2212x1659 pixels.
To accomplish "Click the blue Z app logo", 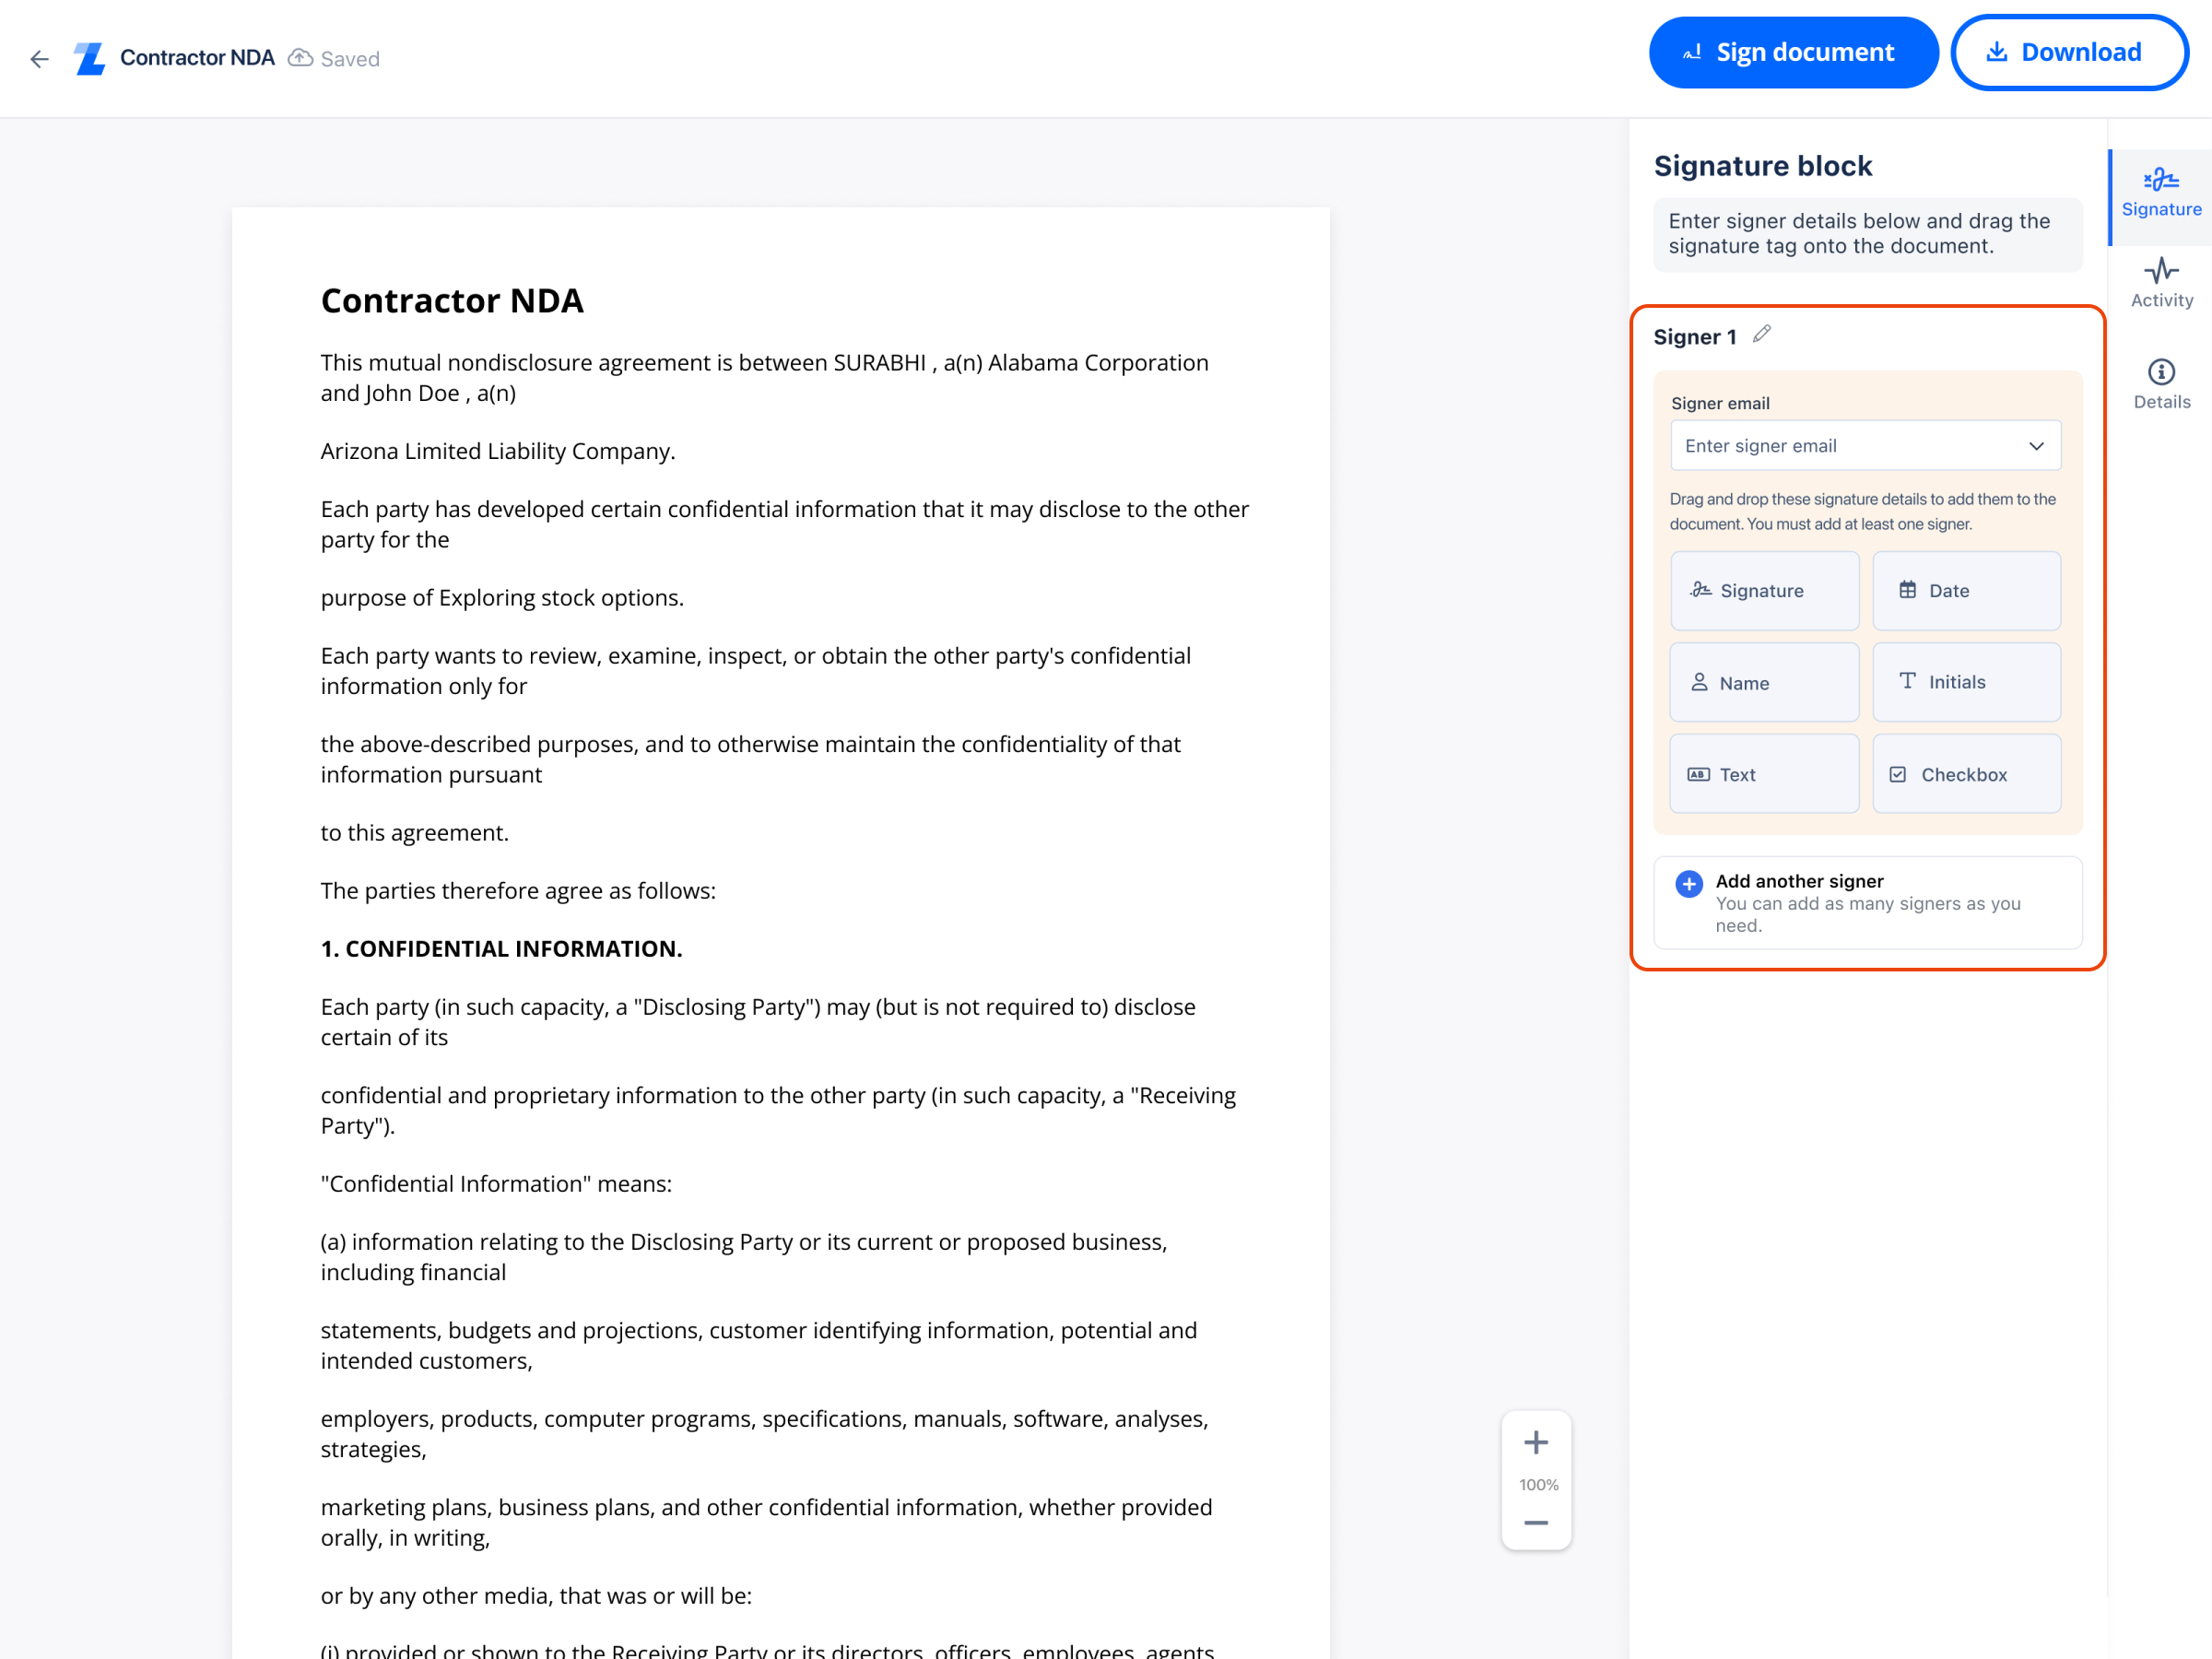I will pos(90,58).
